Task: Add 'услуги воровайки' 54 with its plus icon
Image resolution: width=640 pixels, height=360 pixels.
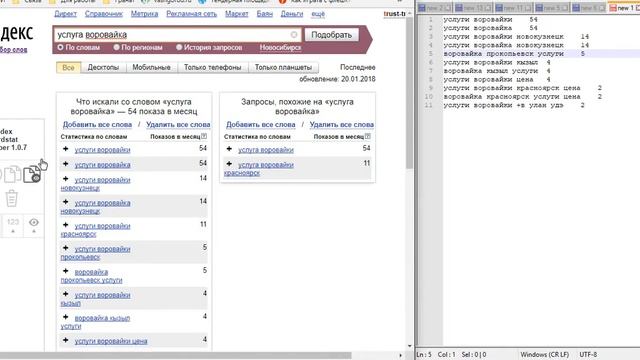Action: pyautogui.click(x=66, y=149)
